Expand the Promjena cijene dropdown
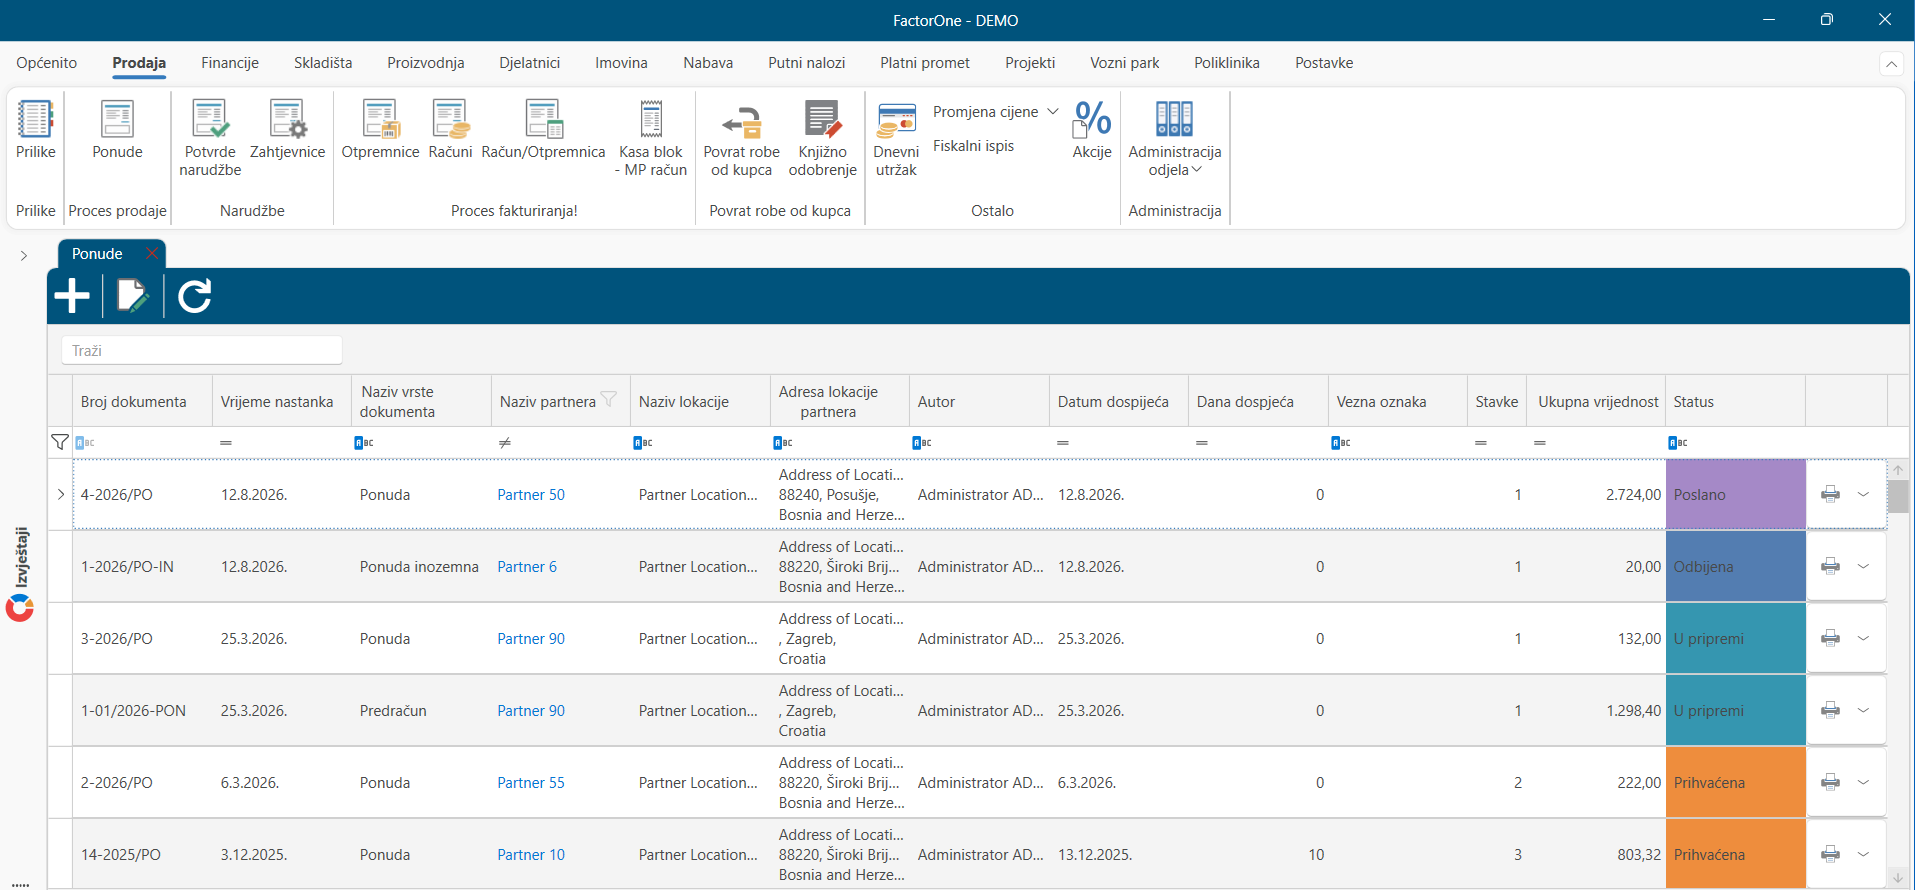Screen dimensions: 1915x890 (x=1053, y=112)
